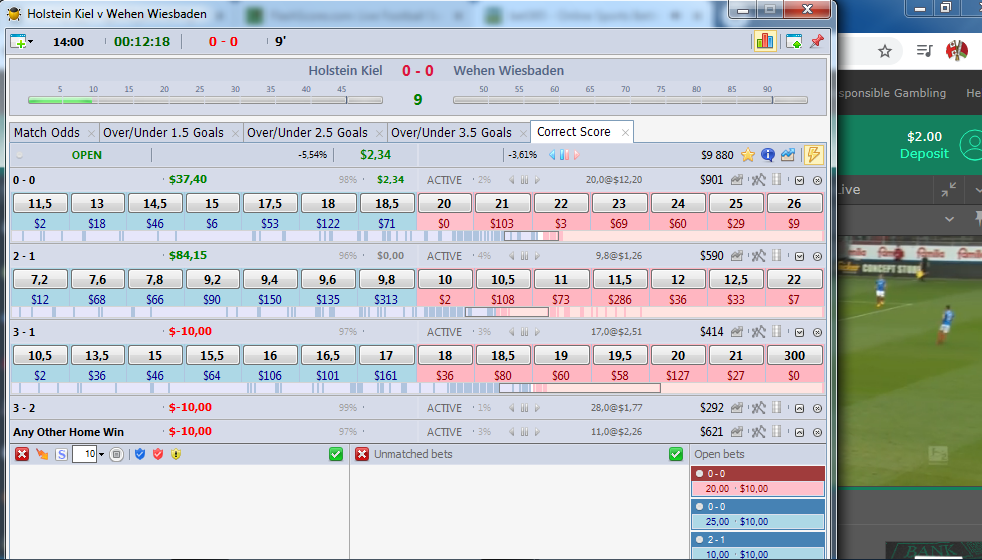982x560 pixels.
Task: Click the grey left arrow in the 2 - 1 row
Action: pyautogui.click(x=512, y=256)
